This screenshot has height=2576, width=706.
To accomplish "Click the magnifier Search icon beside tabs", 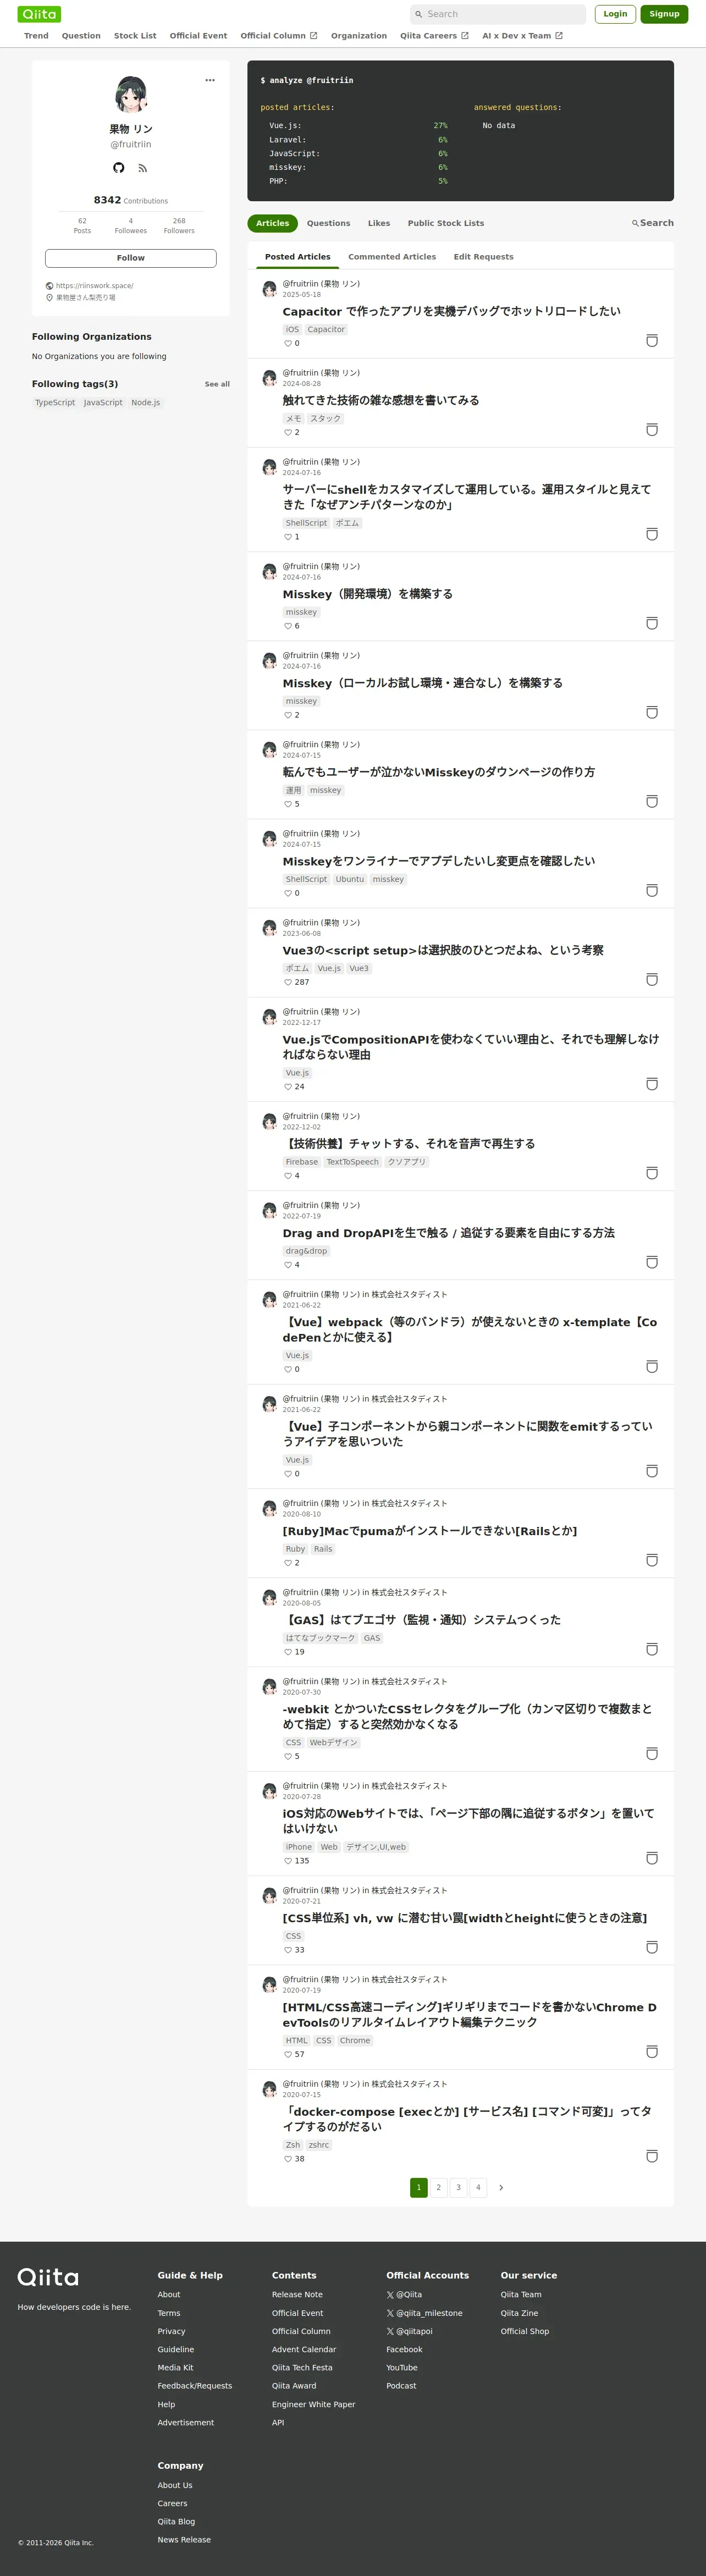I will (x=635, y=223).
